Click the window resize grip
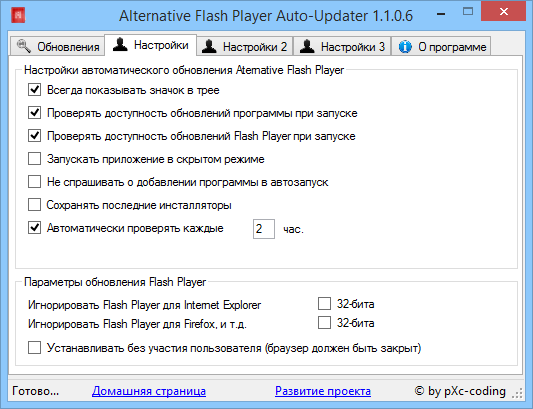This screenshot has width=533, height=409. (x=517, y=393)
